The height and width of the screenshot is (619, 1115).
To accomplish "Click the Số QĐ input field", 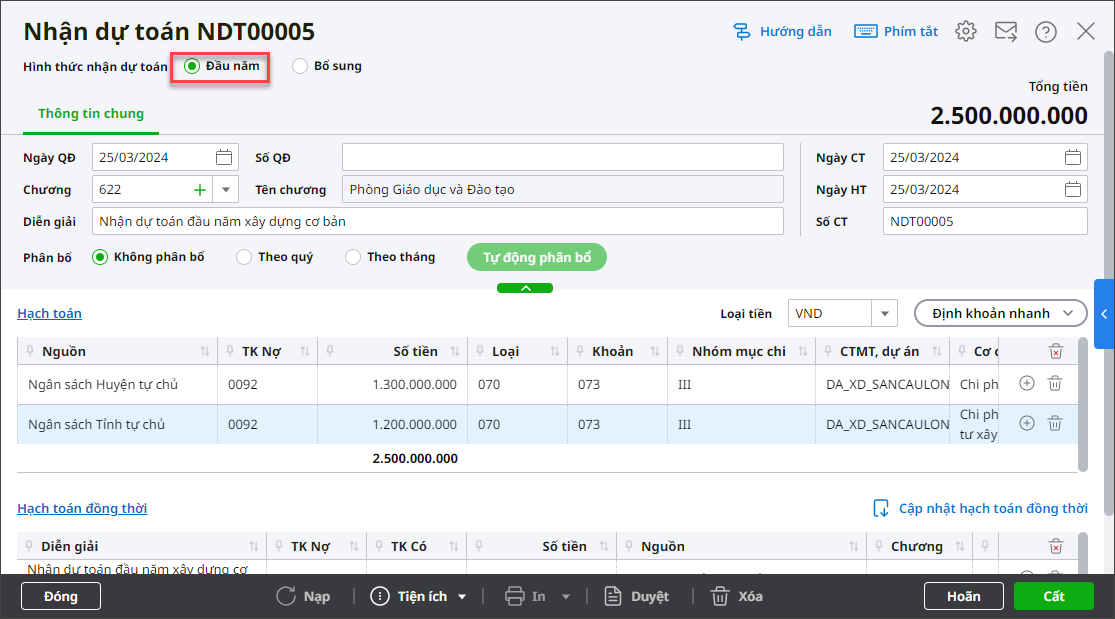I will click(x=562, y=157).
